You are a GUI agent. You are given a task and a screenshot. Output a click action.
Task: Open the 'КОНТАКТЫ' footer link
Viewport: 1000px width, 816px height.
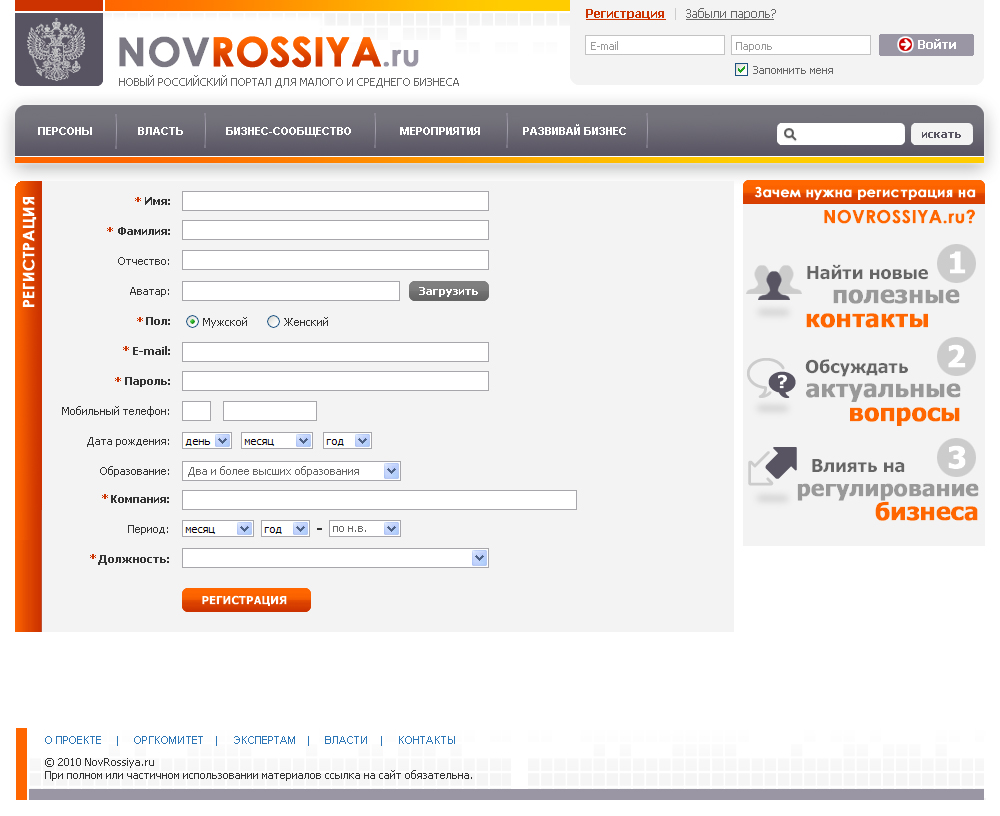point(427,740)
